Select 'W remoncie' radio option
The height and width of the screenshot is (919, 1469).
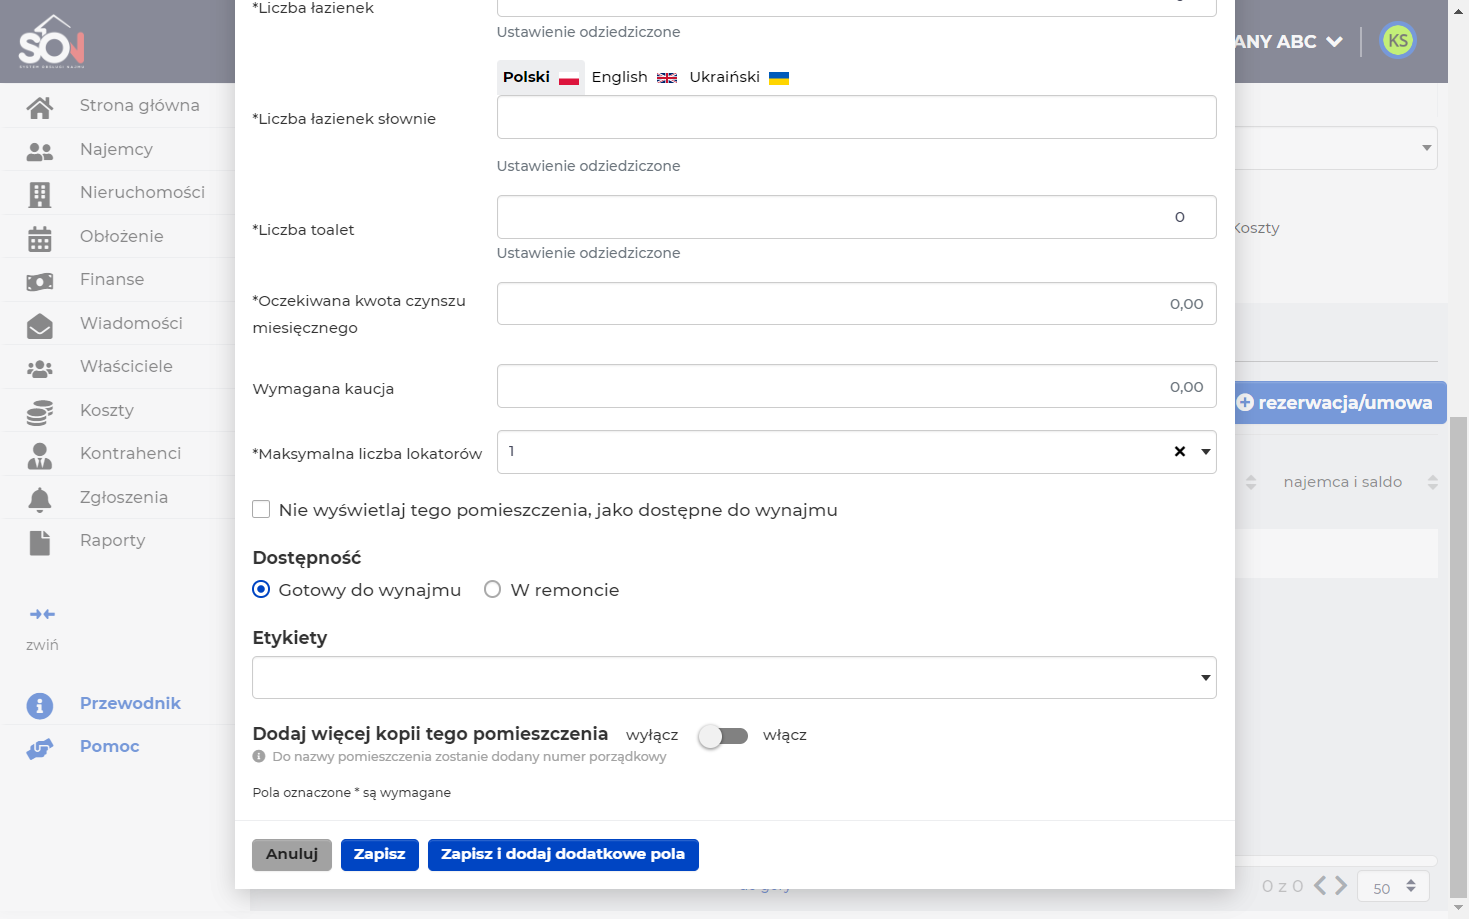click(x=492, y=589)
